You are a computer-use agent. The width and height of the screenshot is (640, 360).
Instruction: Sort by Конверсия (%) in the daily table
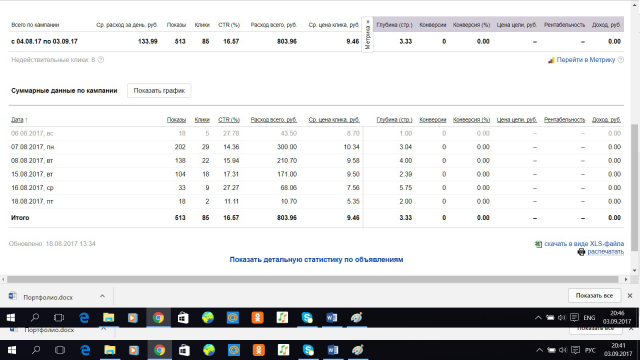point(471,120)
